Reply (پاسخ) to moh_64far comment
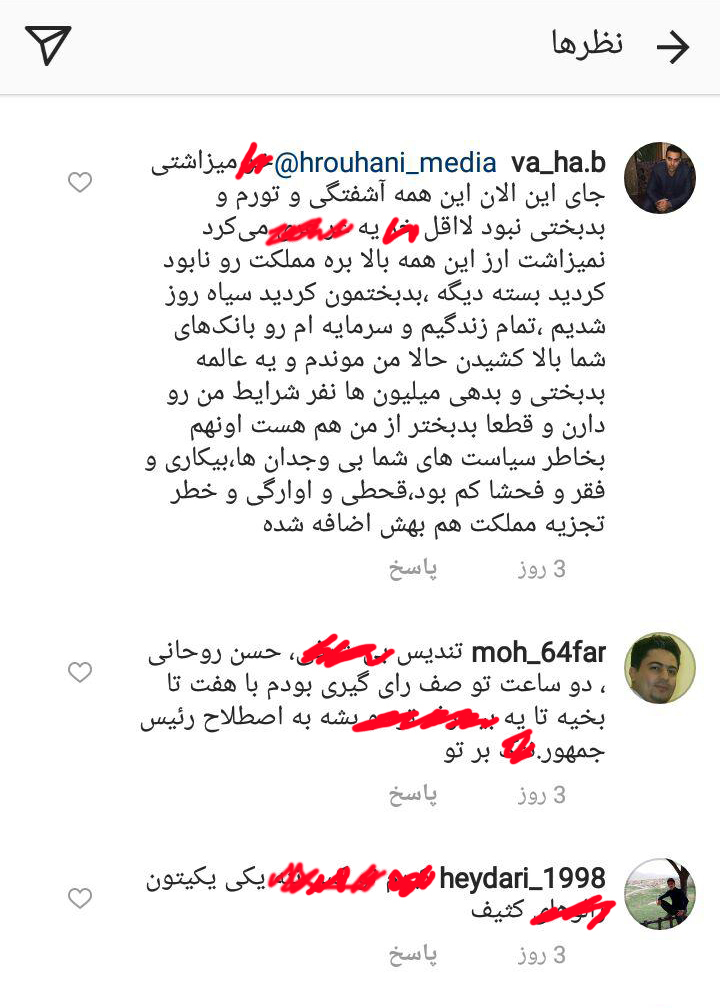720x1008 pixels. (413, 795)
